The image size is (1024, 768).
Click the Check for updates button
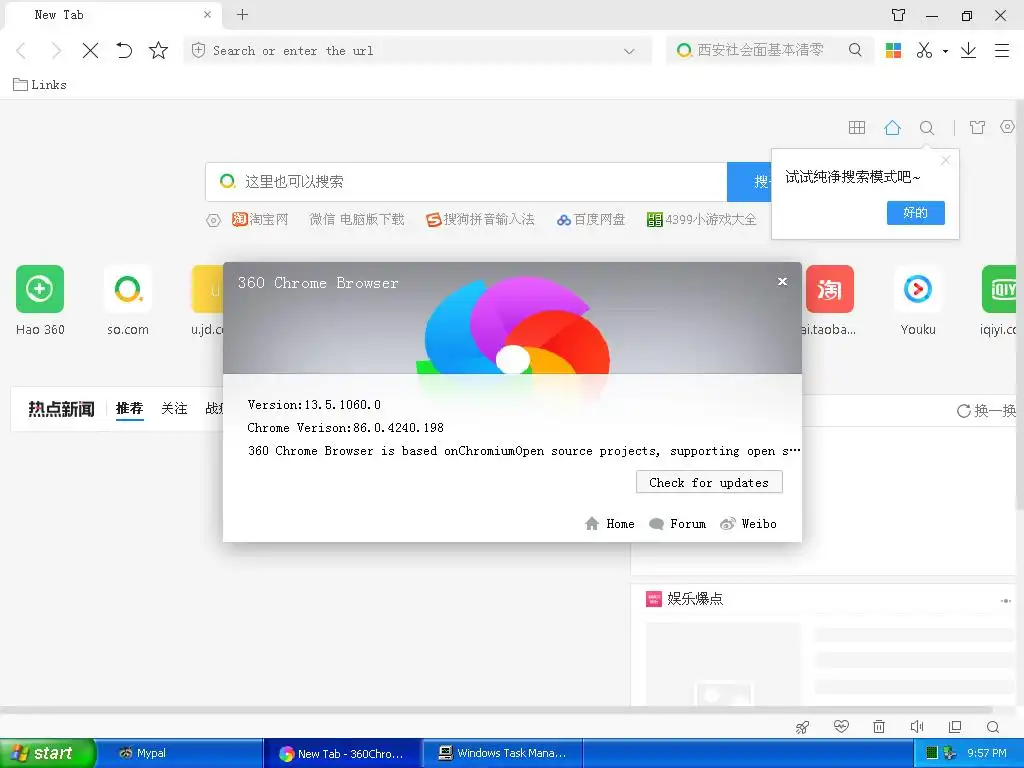tap(709, 482)
